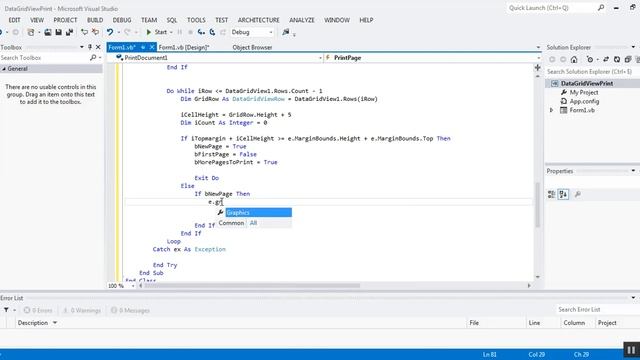
Task: Select the DataGridViewPrint project node
Action: pos(587,83)
